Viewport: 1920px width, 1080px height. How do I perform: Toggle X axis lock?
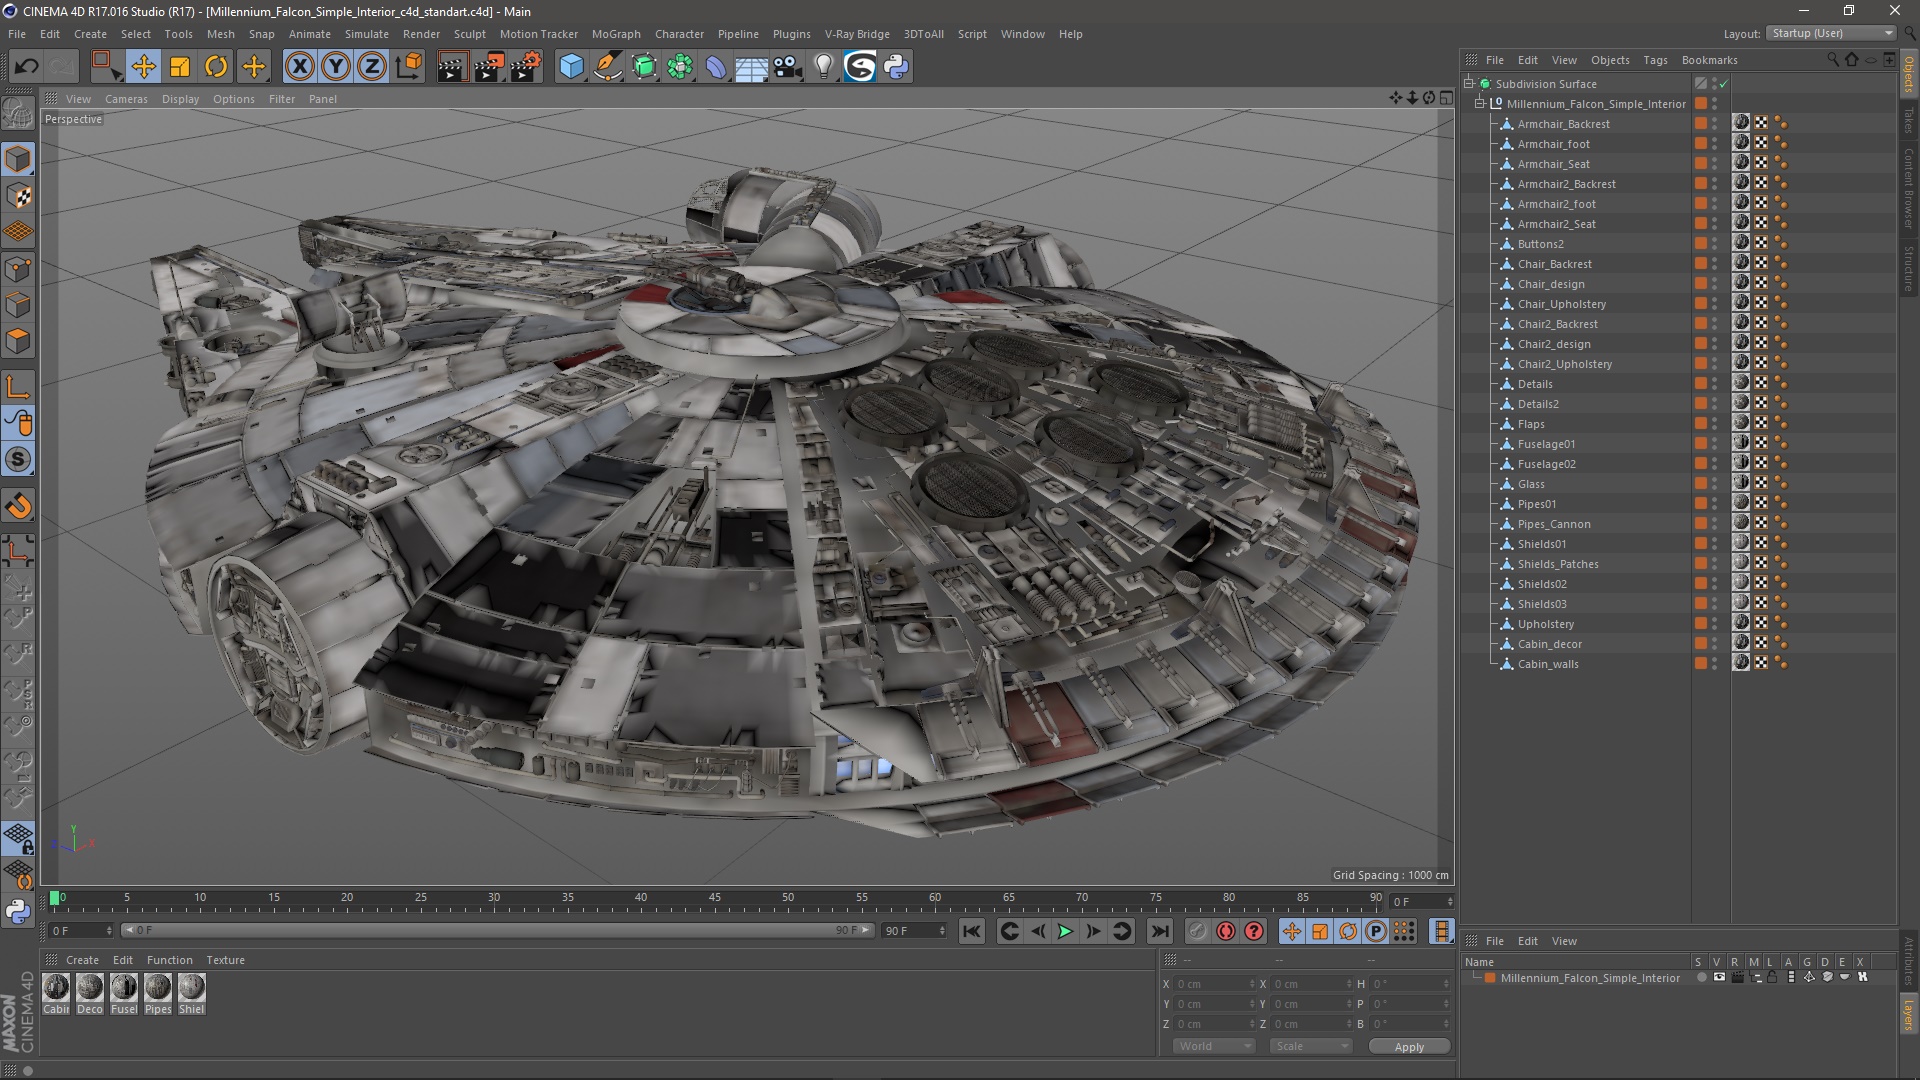pyautogui.click(x=299, y=67)
